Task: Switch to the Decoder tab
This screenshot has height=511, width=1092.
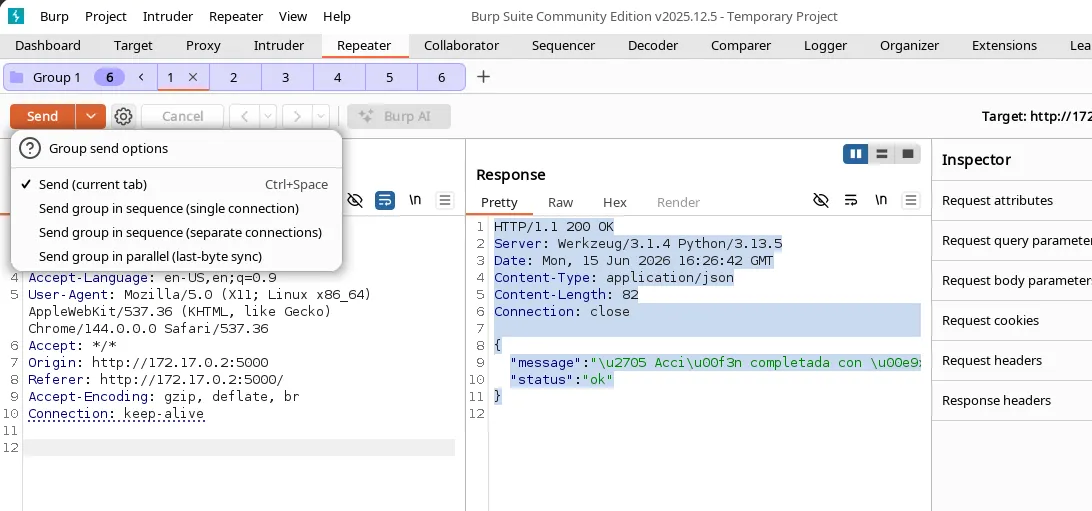Action: 653,45
